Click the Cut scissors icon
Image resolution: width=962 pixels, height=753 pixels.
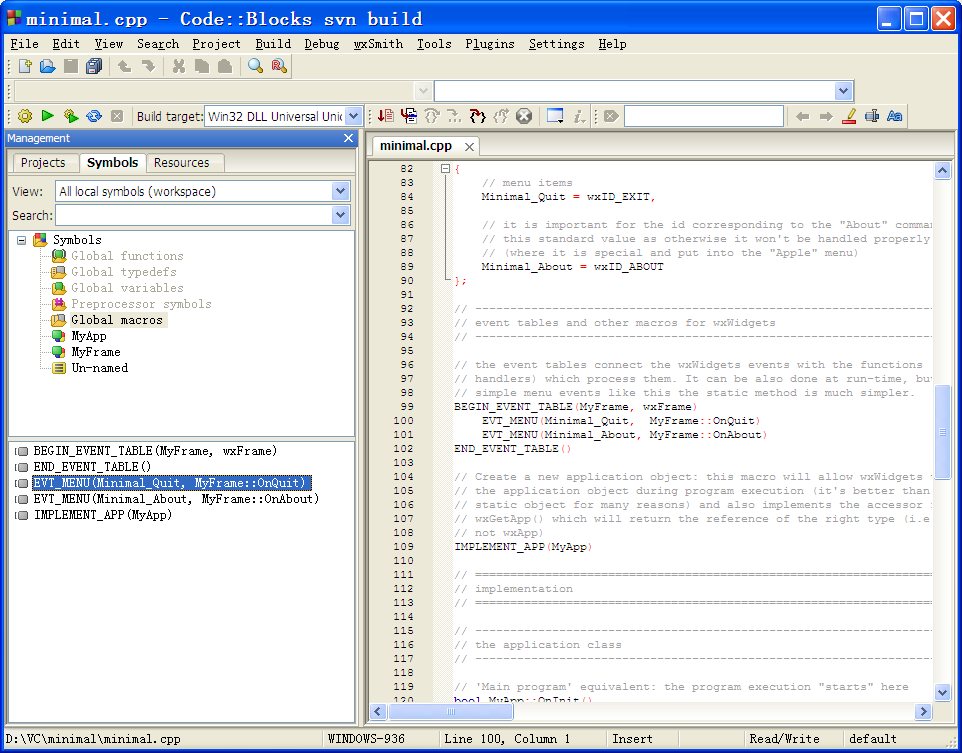click(179, 66)
